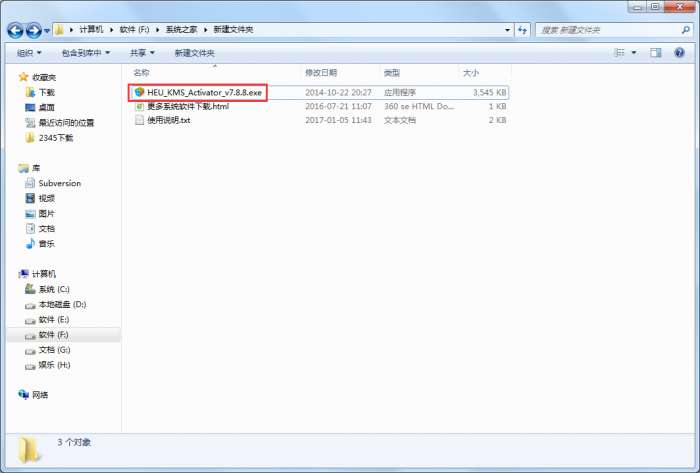700x473 pixels.
Task: Open drive 本地磁盘 (D:)
Action: [x=62, y=304]
